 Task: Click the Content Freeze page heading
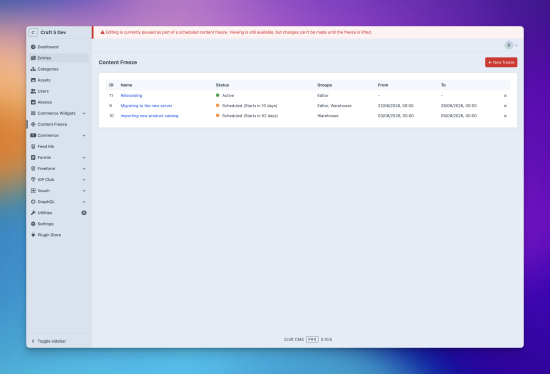[x=118, y=62]
